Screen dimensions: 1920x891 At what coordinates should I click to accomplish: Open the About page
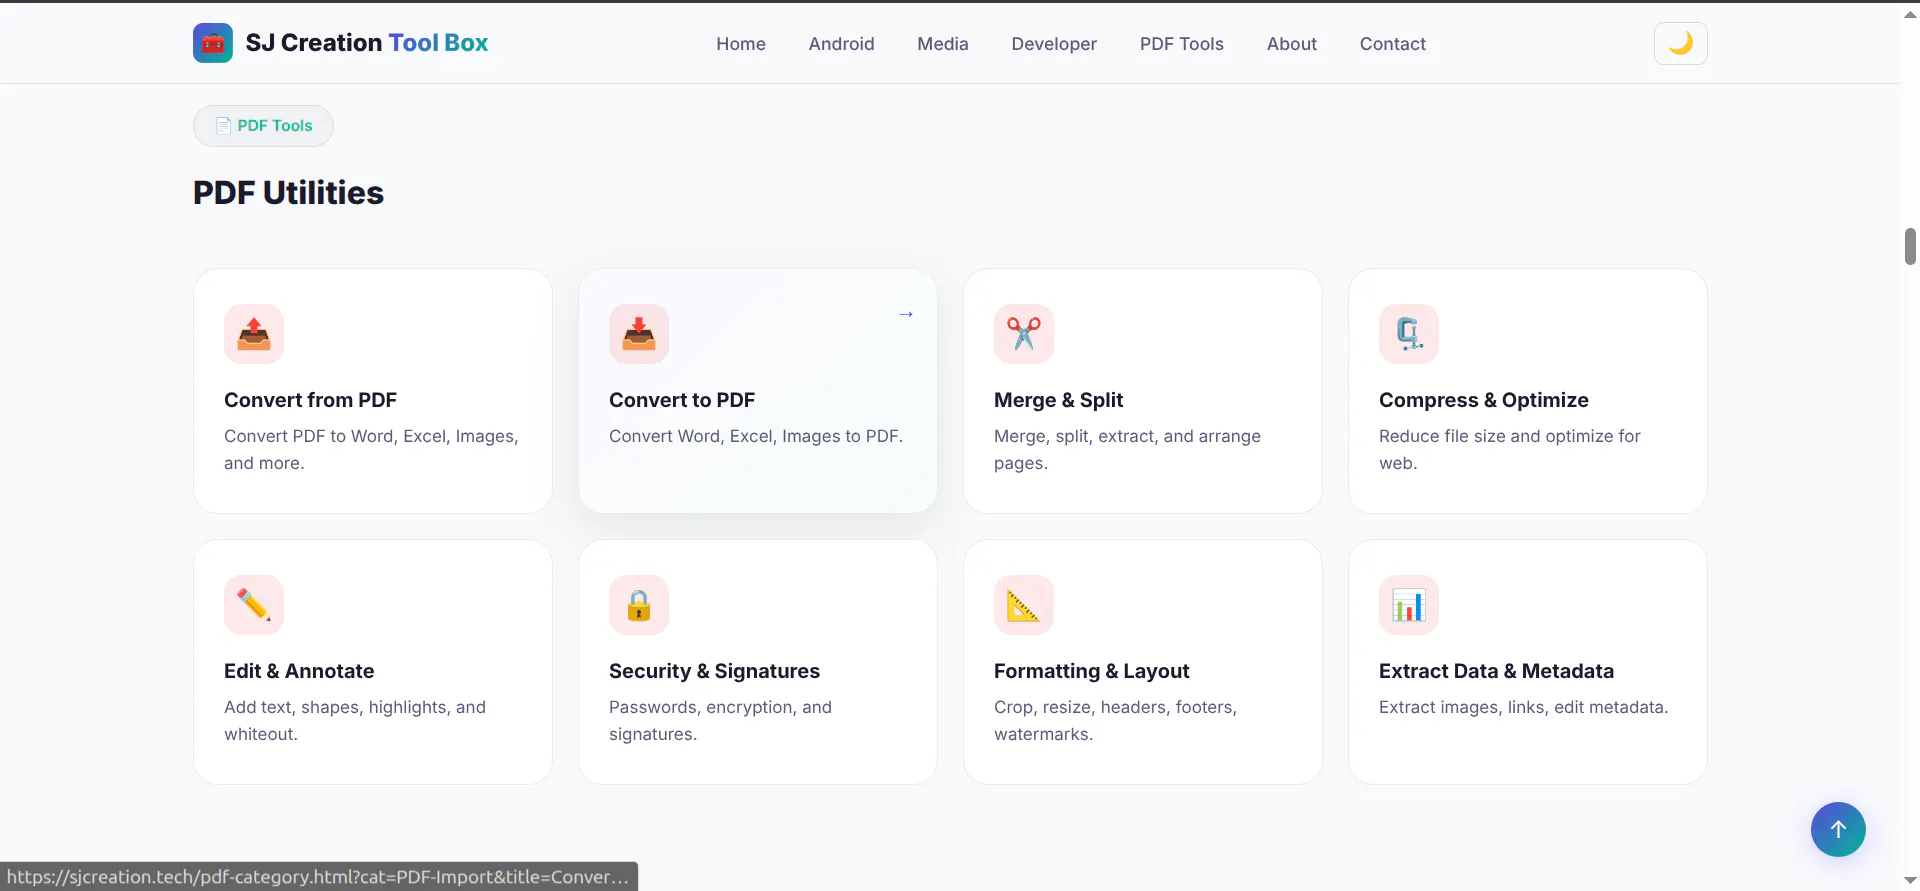[1291, 44]
